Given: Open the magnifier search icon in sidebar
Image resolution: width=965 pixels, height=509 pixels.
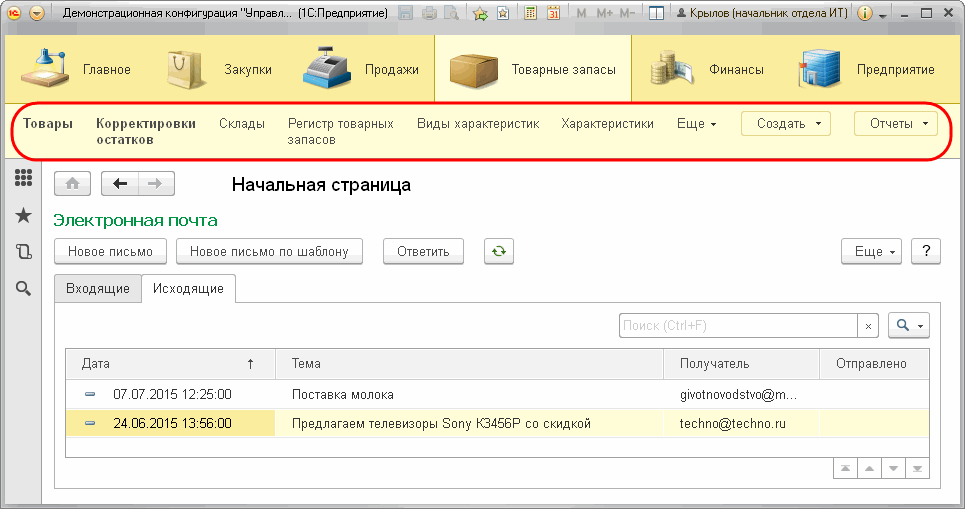Looking at the screenshot, I should [23, 288].
